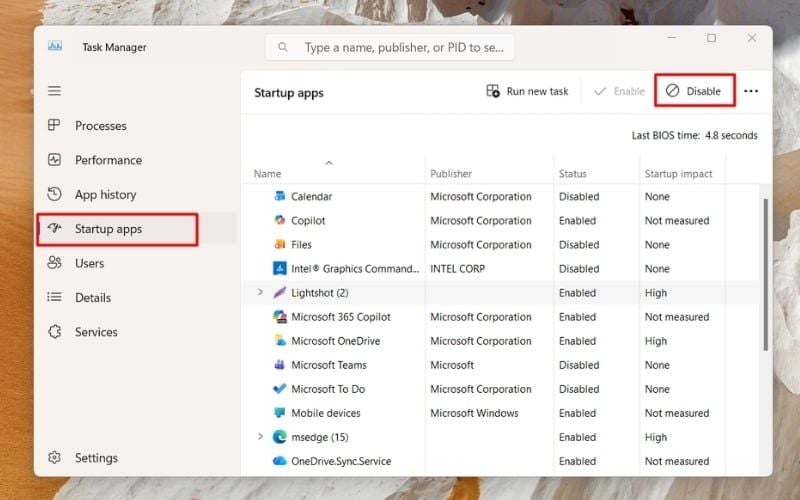Screen dimensions: 800x500
Task: Click the INTEL CORP publisher cell
Action: pyautogui.click(x=457, y=268)
